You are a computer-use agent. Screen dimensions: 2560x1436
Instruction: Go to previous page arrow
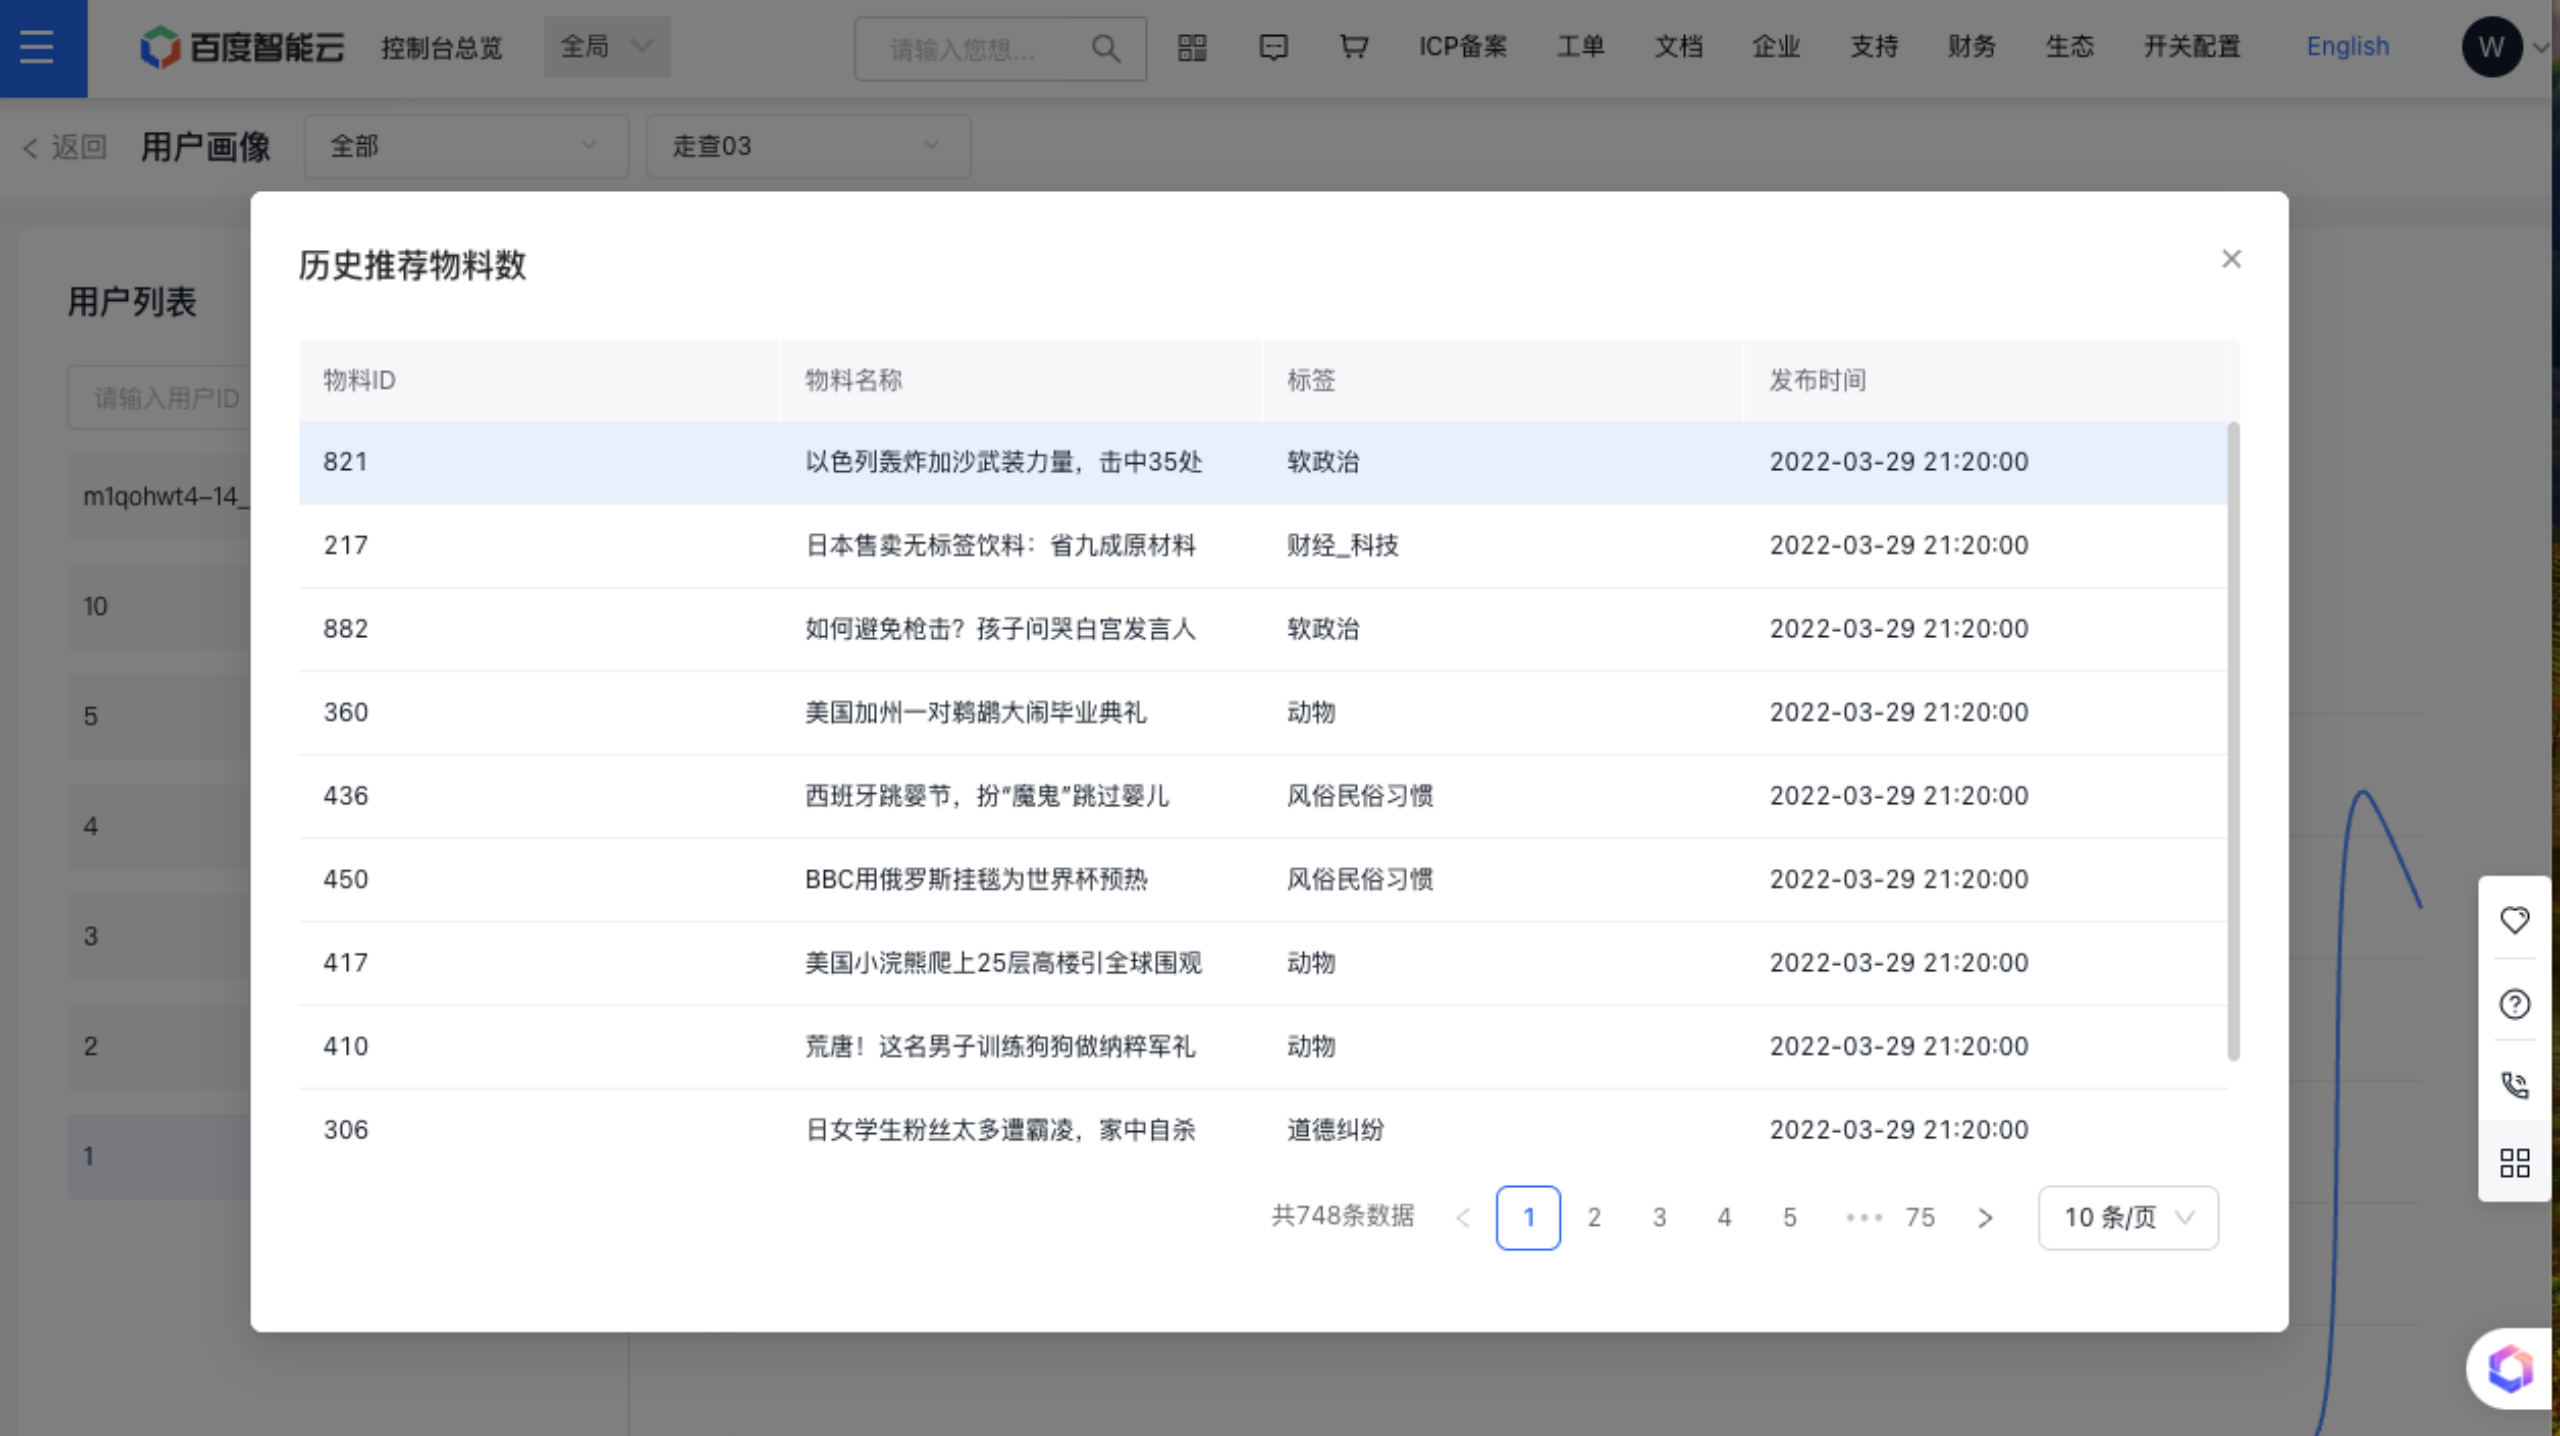[x=1463, y=1218]
